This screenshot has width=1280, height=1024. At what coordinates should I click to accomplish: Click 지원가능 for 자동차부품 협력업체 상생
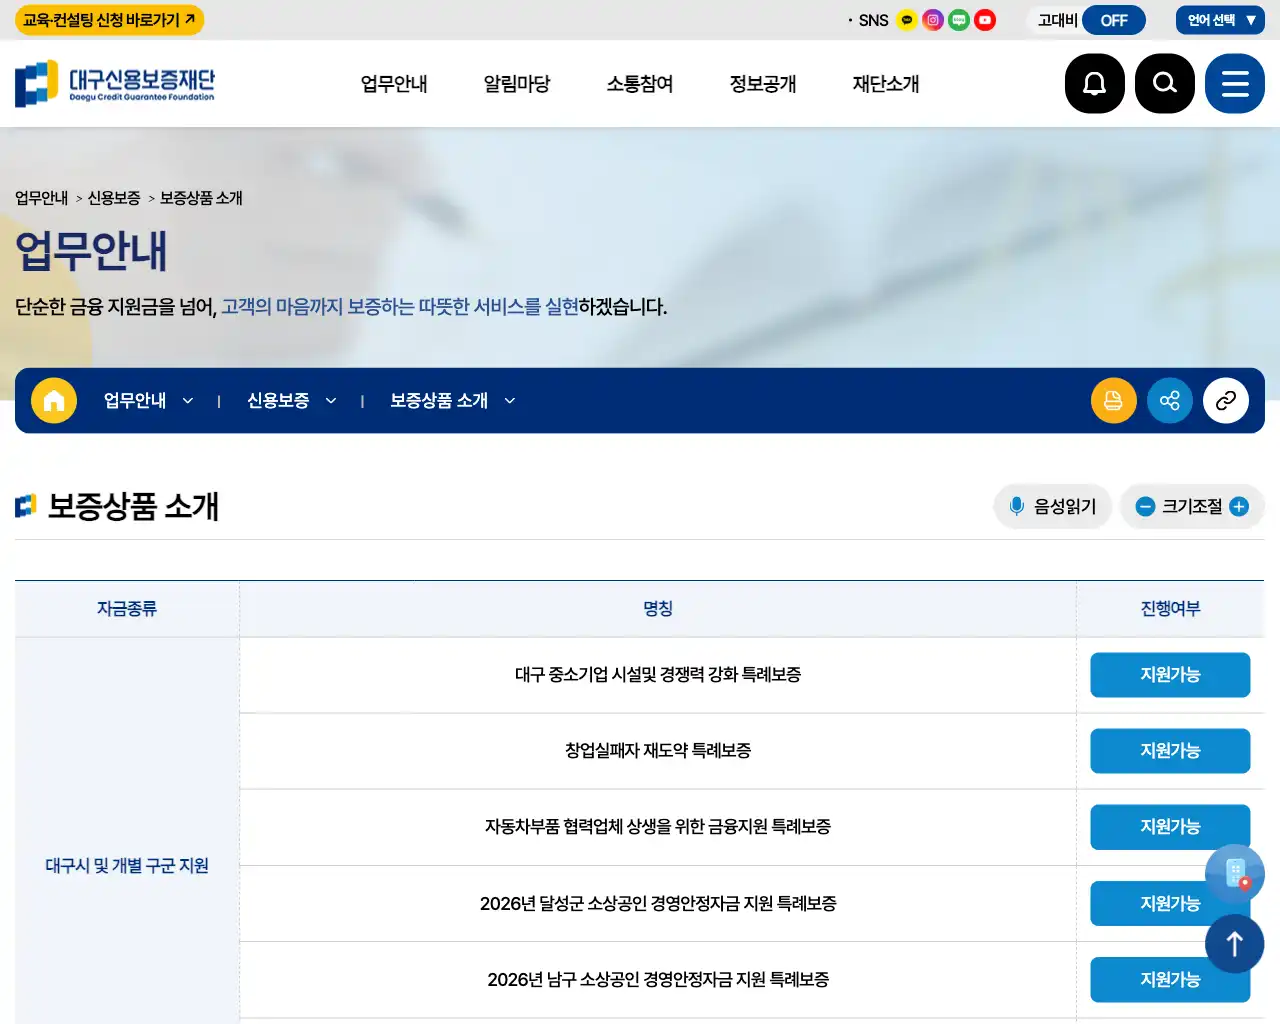[1170, 827]
